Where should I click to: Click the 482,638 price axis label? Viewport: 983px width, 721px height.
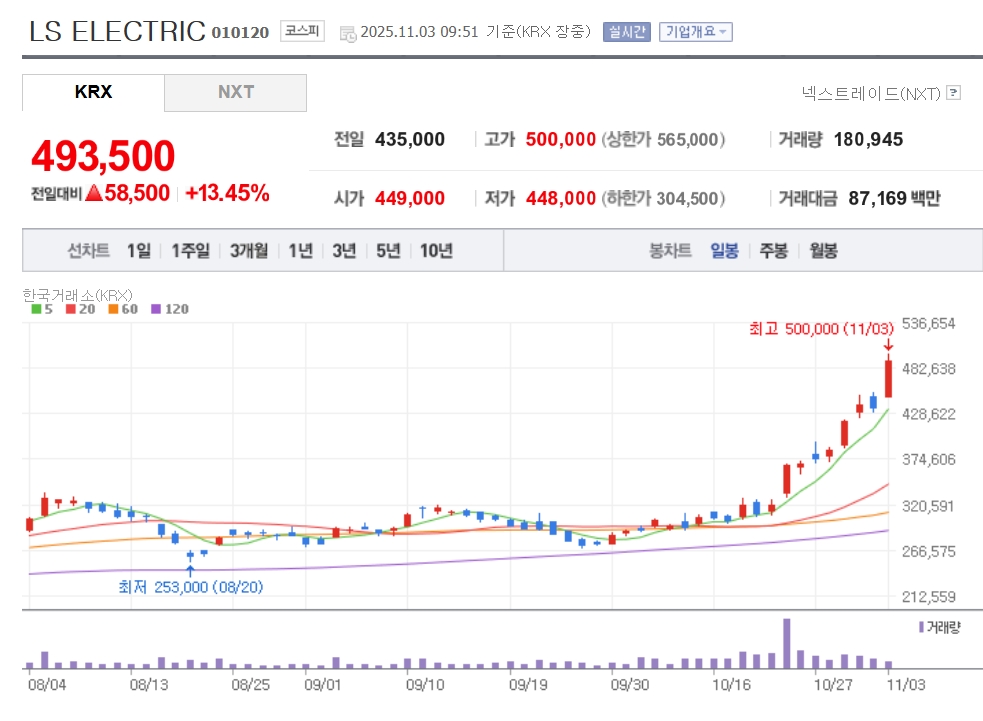[928, 369]
